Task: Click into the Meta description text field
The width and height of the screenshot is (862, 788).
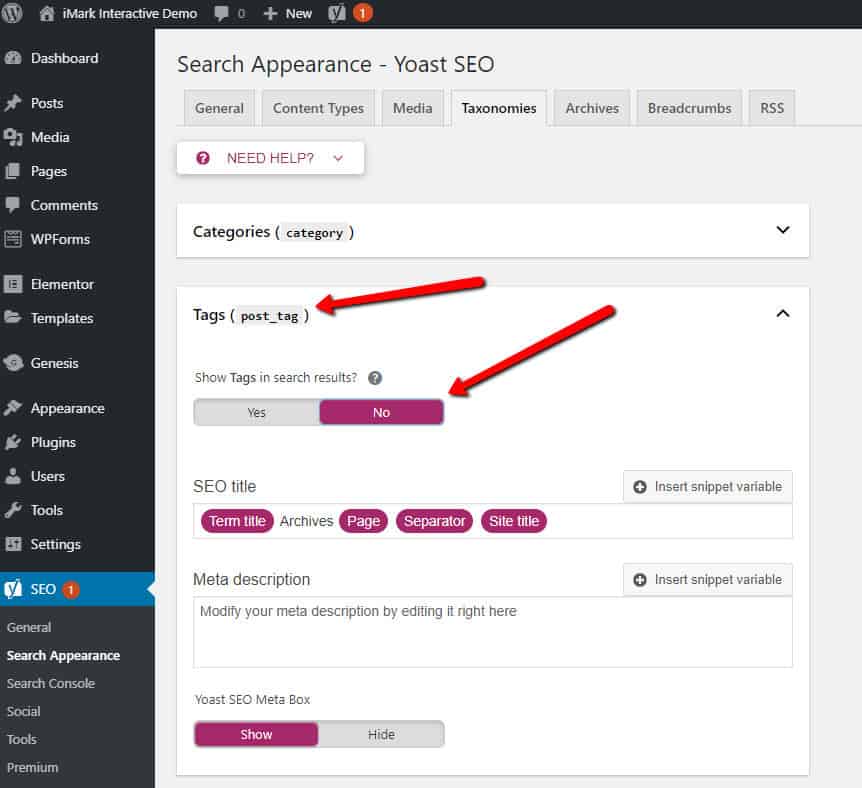Action: click(x=493, y=632)
